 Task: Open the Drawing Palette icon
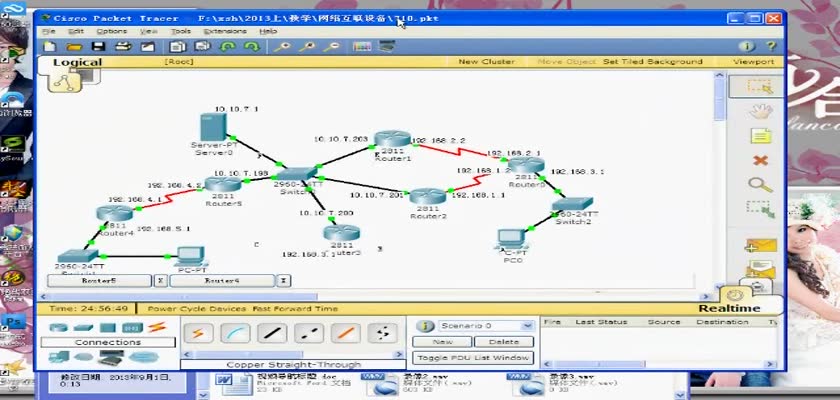[362, 47]
